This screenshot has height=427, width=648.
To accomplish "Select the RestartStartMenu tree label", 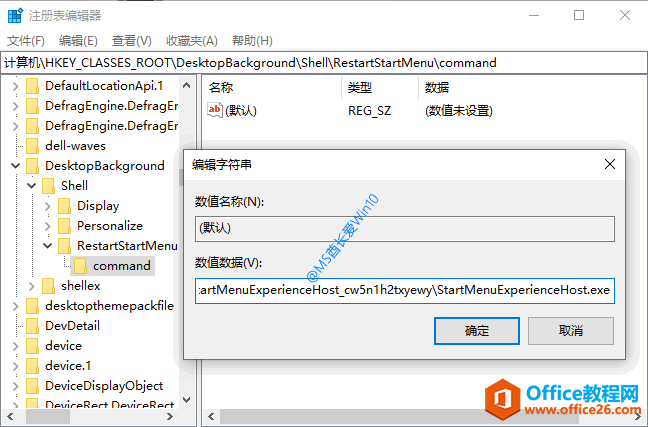I will [127, 246].
